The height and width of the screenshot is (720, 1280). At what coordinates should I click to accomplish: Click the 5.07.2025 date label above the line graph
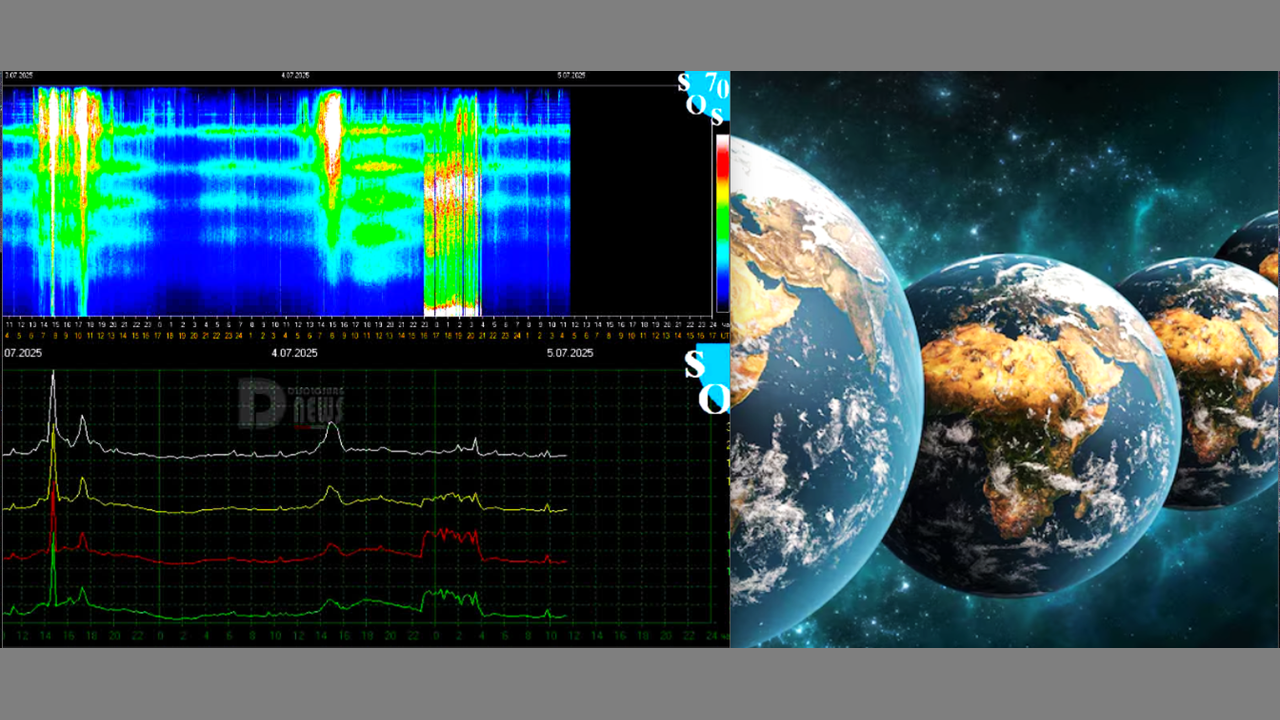point(570,353)
